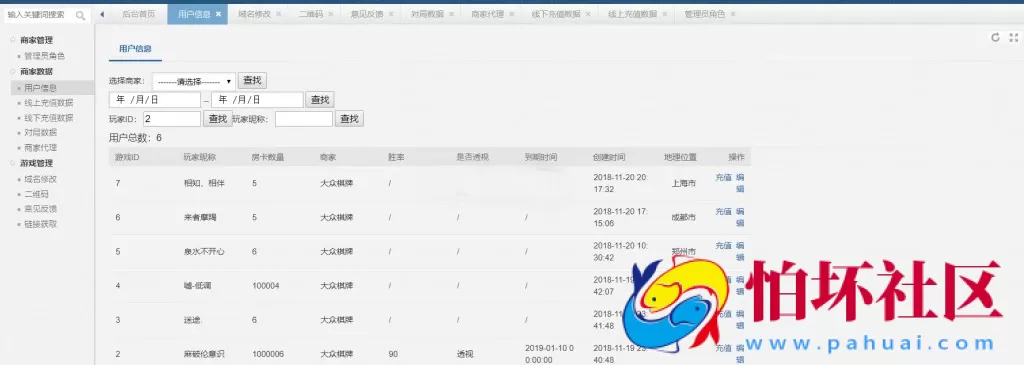The width and height of the screenshot is (1024, 365).
Task: Open the 线上充值数据 tab
Action: 632,14
